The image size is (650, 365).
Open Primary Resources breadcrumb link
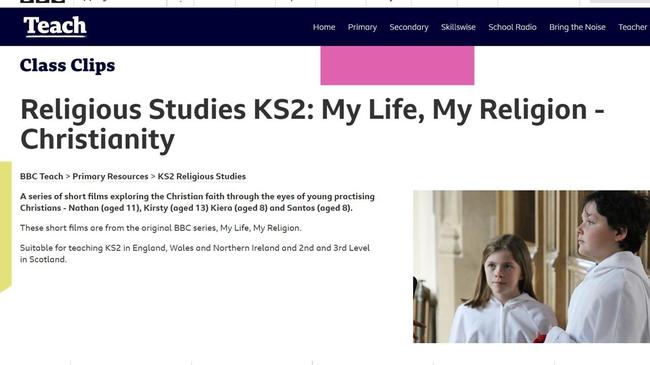110,176
